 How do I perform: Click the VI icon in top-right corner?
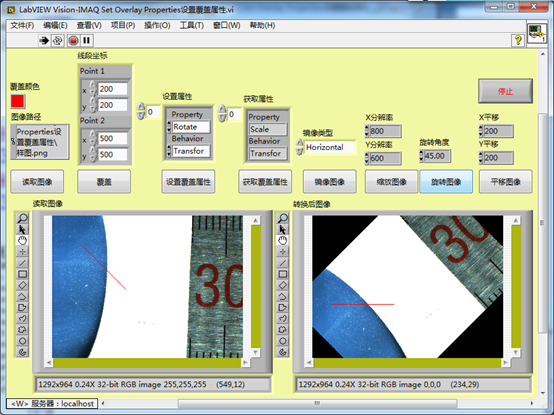tap(537, 34)
